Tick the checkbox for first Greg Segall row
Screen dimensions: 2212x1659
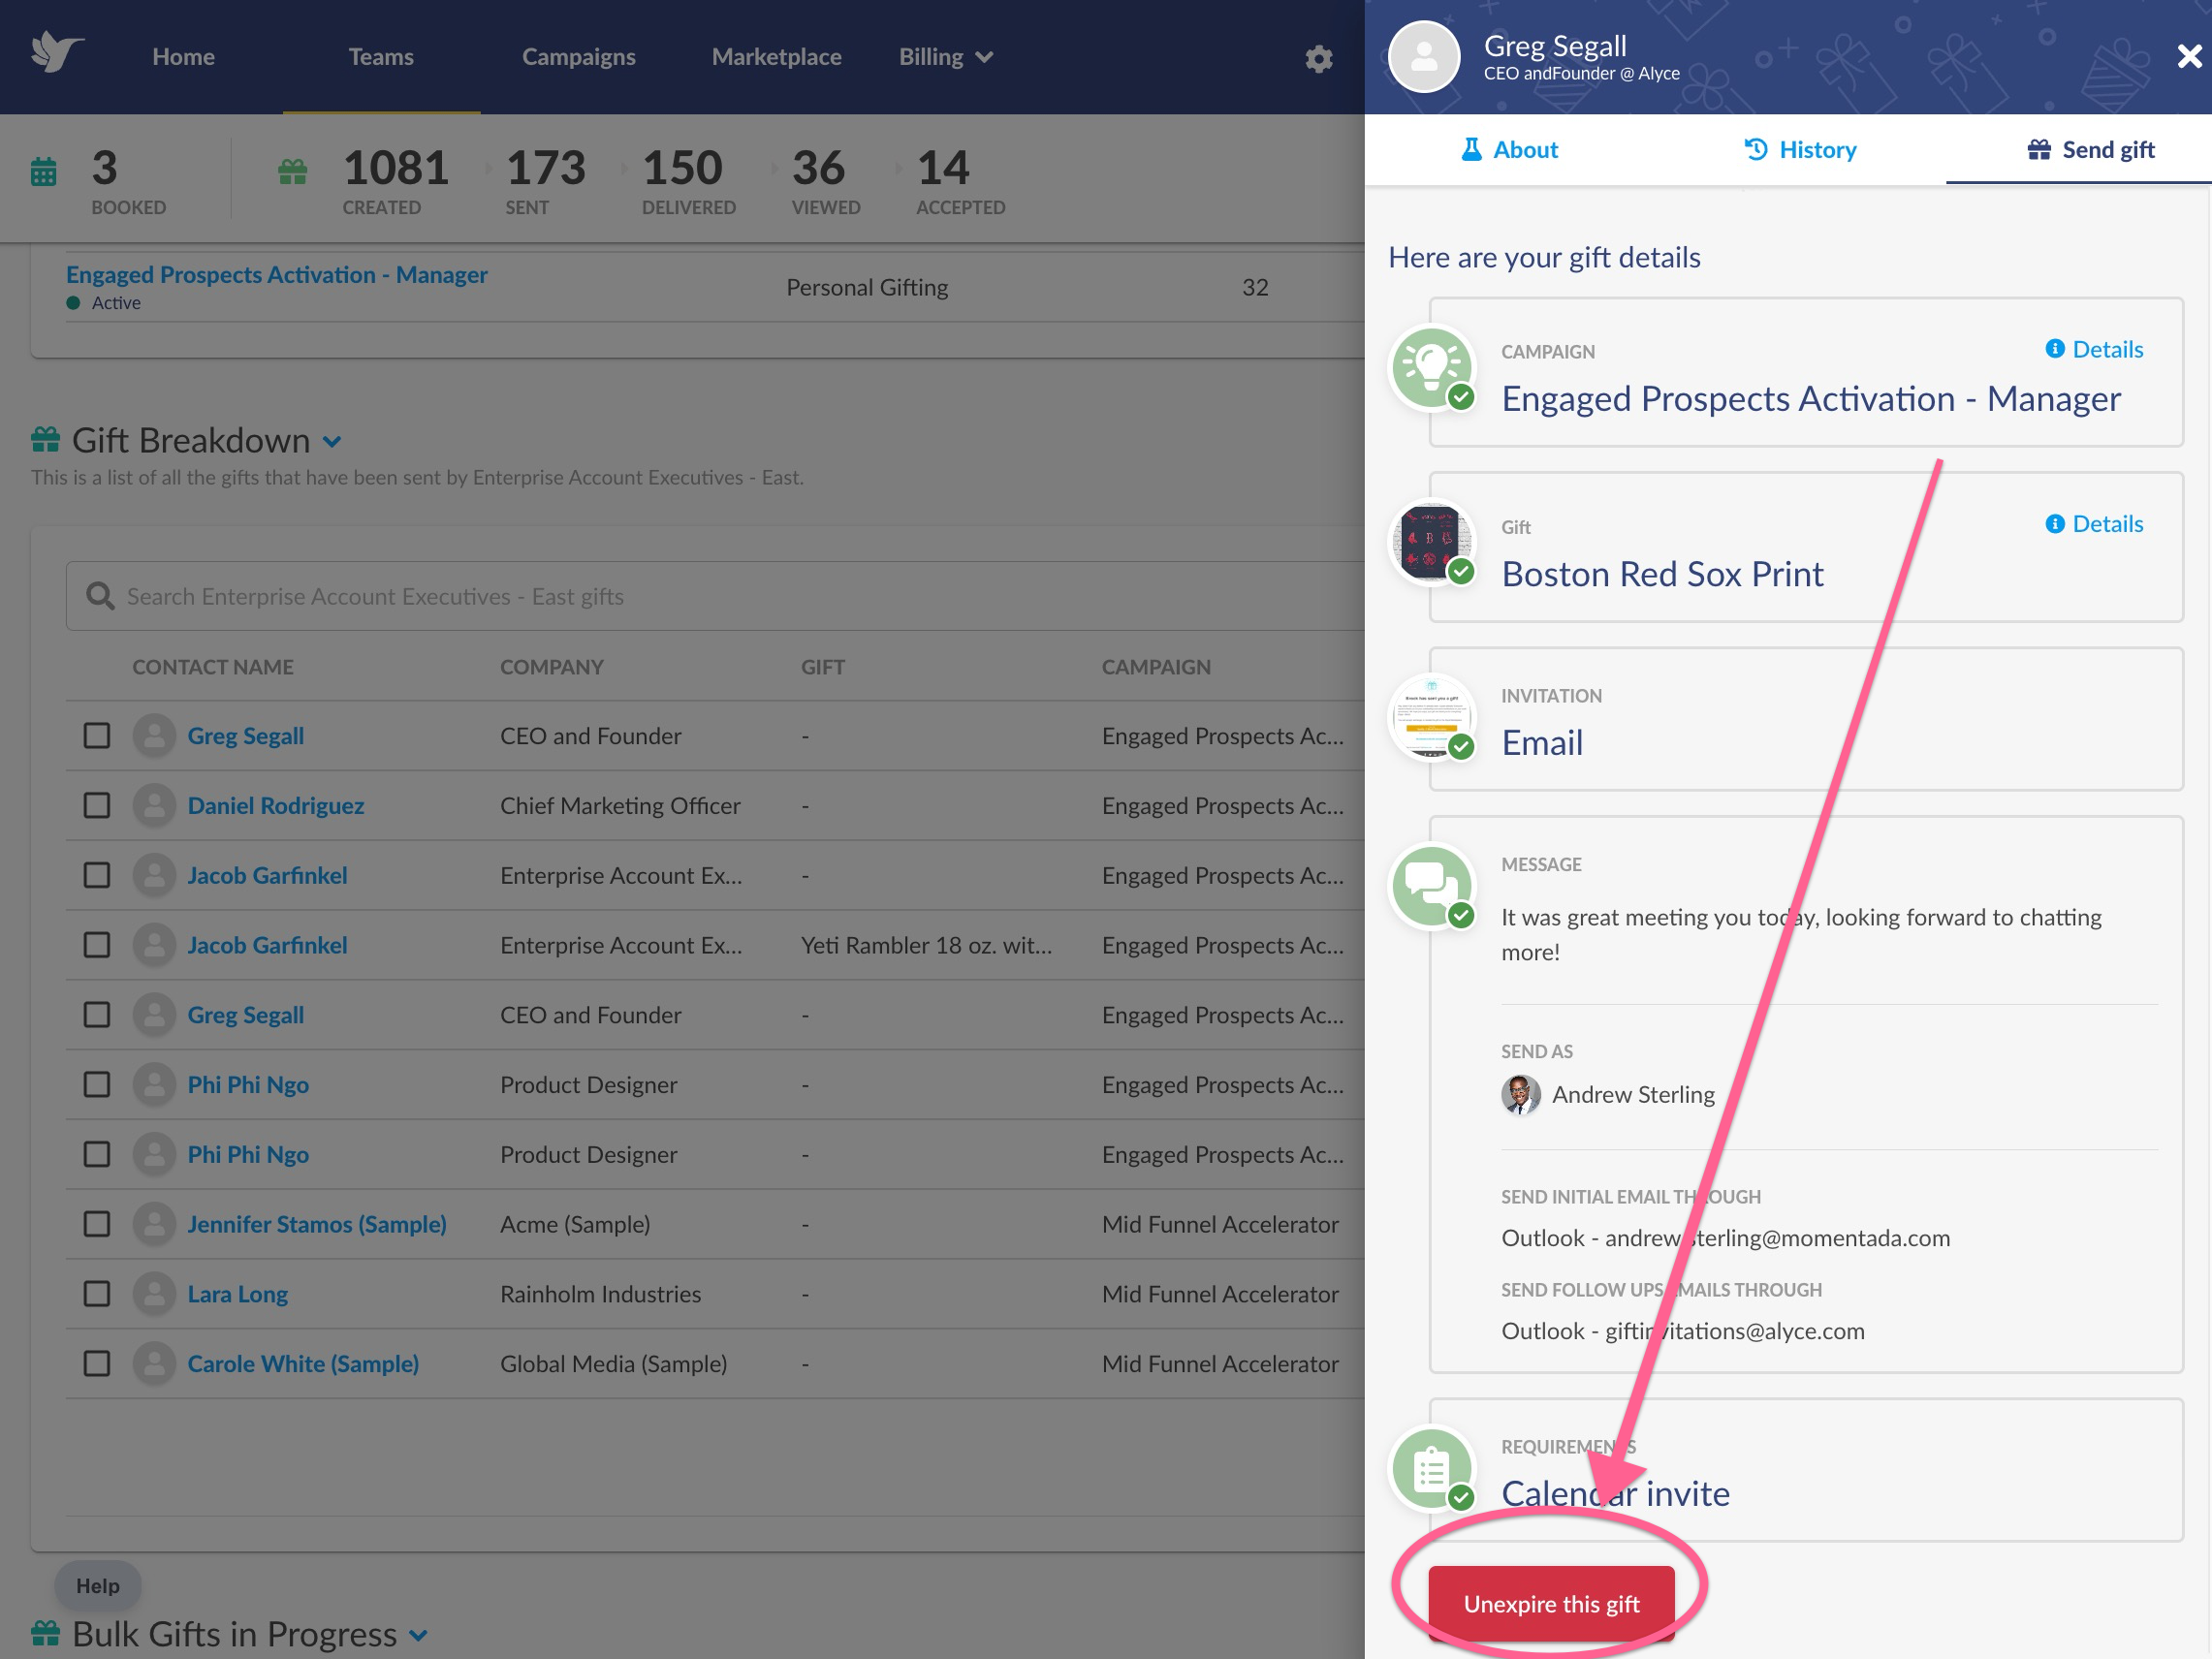pos(97,735)
